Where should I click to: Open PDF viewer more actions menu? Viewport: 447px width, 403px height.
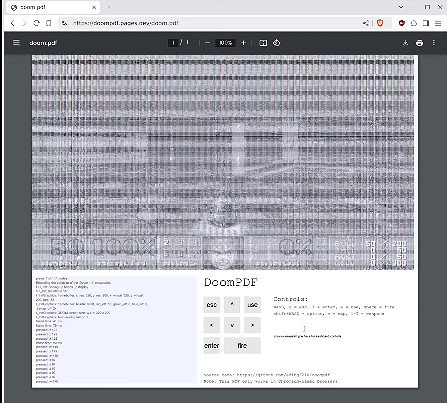[x=433, y=43]
